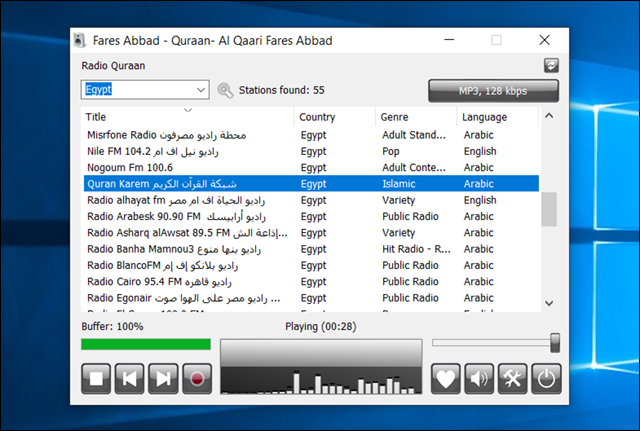Click the green buffer progress bar
The image size is (640, 431).
(x=146, y=344)
